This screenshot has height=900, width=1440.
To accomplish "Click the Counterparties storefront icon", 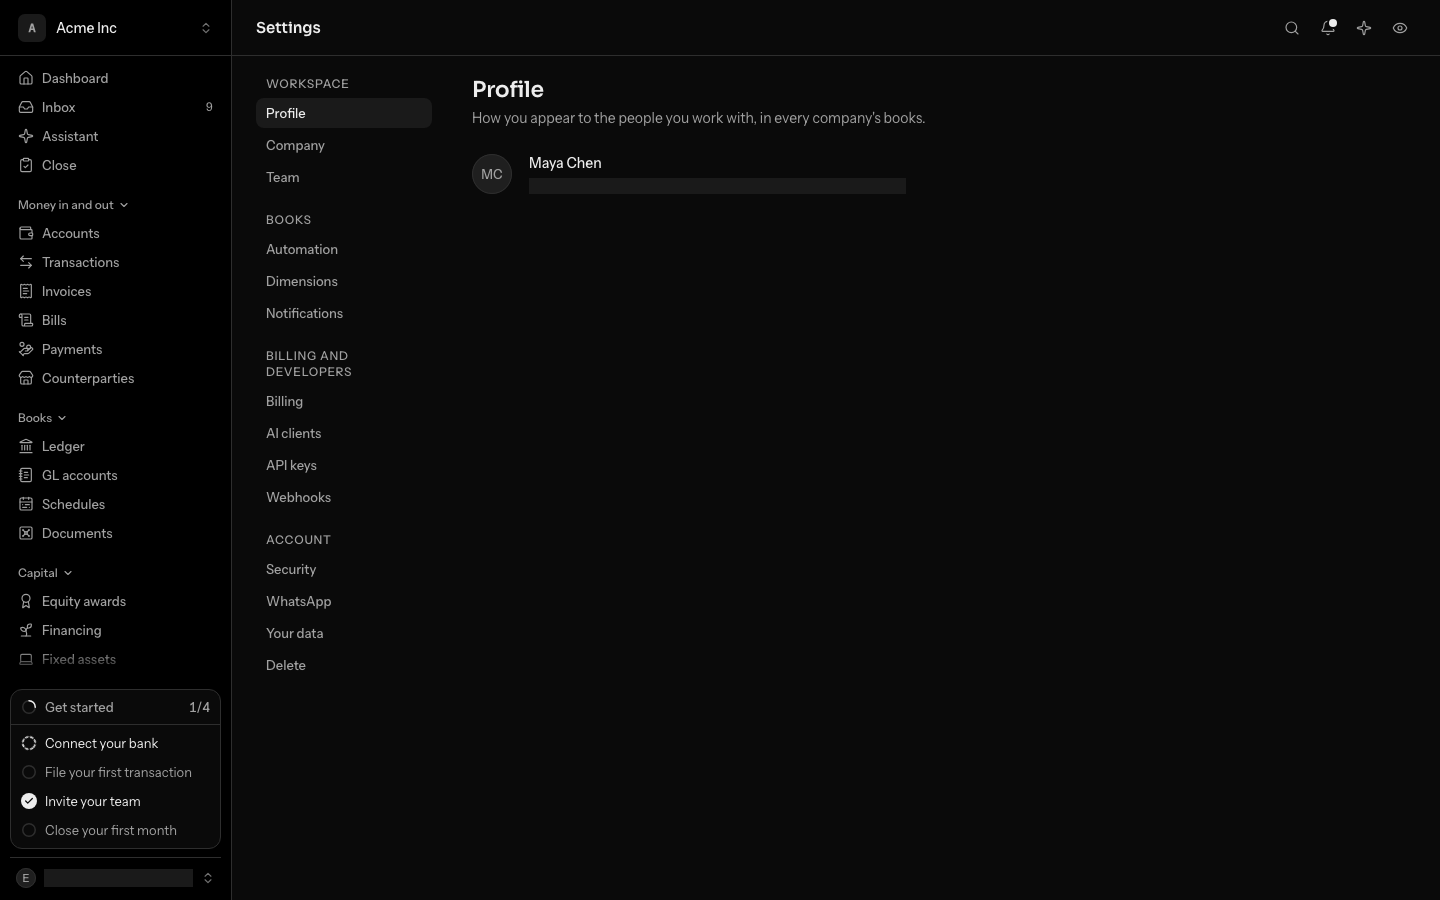I will pos(26,378).
